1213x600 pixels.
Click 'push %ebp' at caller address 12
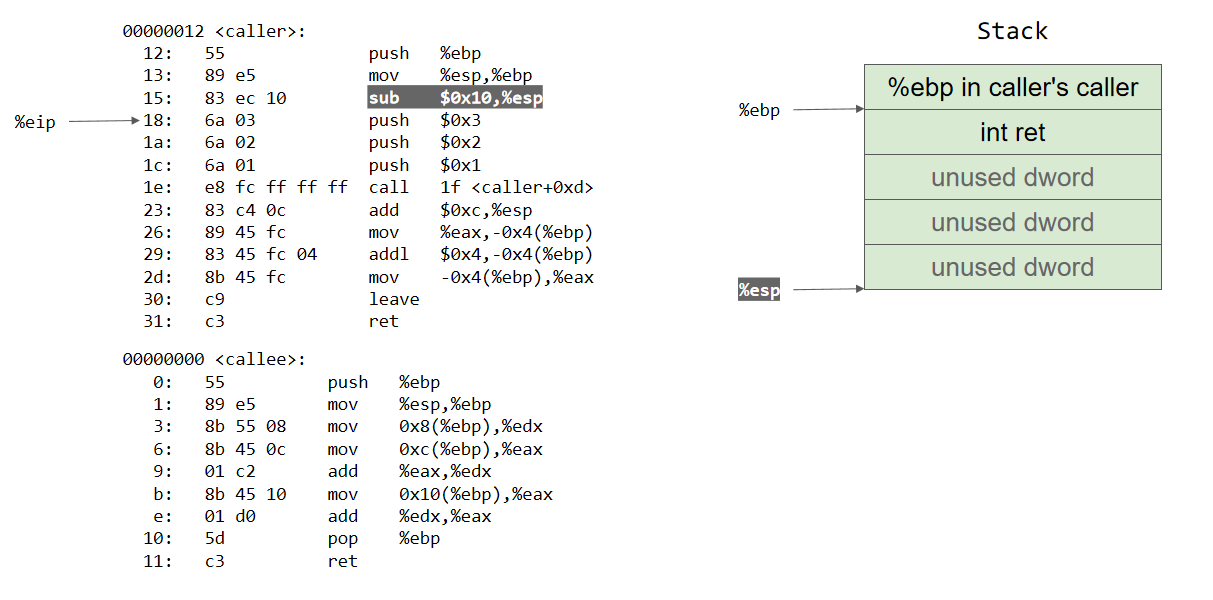click(425, 53)
